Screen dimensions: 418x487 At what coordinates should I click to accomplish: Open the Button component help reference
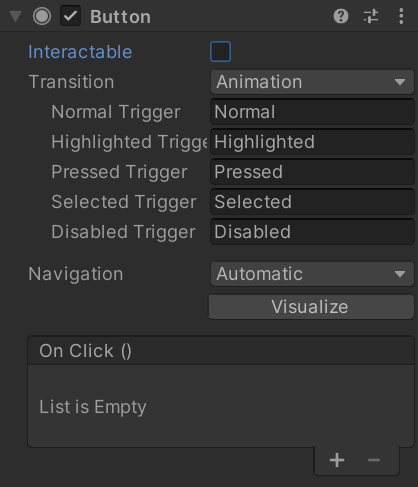(341, 16)
